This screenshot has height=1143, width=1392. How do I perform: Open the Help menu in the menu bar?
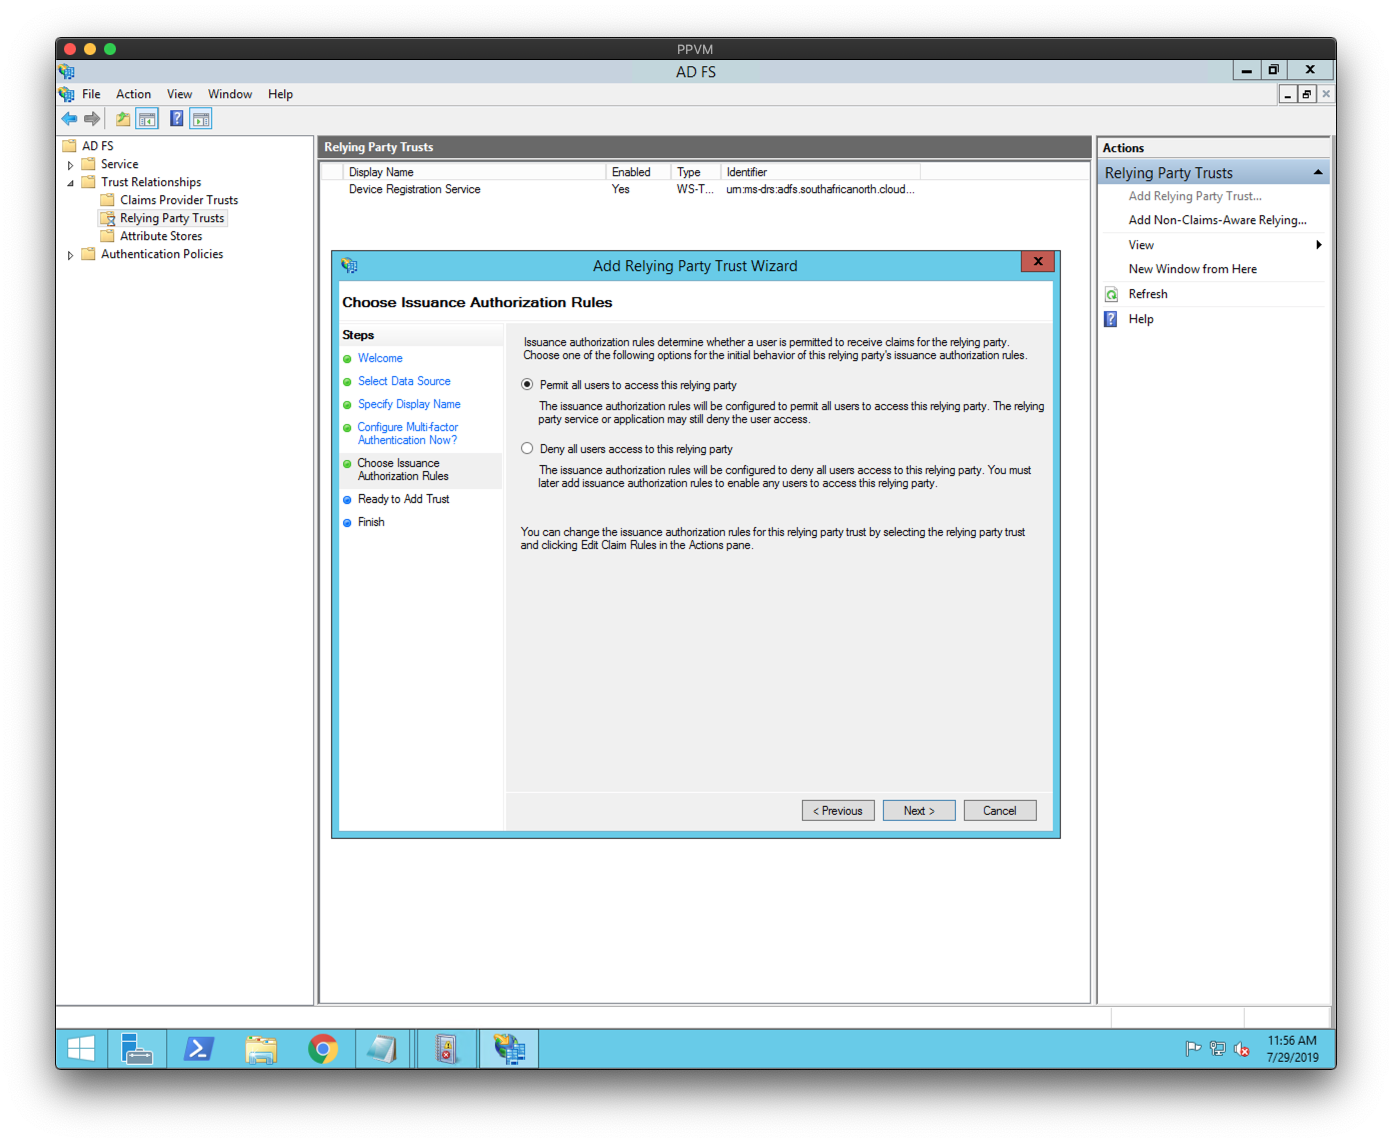pyautogui.click(x=280, y=94)
